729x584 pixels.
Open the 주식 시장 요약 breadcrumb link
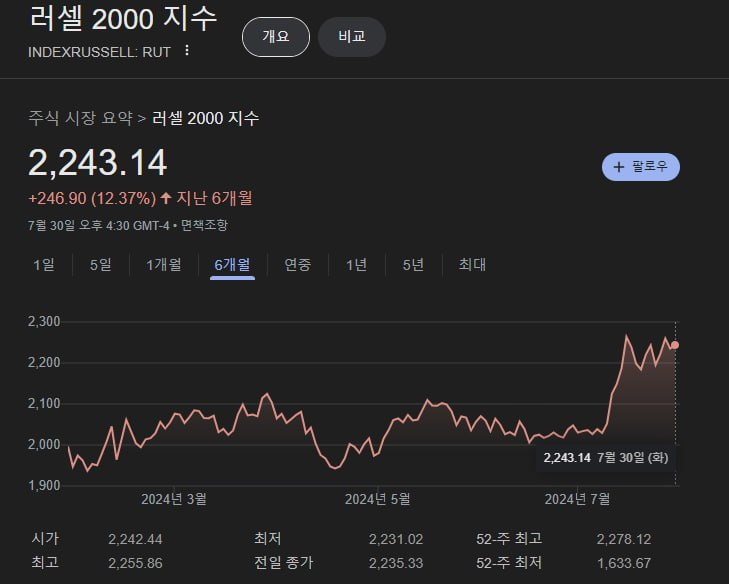(x=80, y=118)
